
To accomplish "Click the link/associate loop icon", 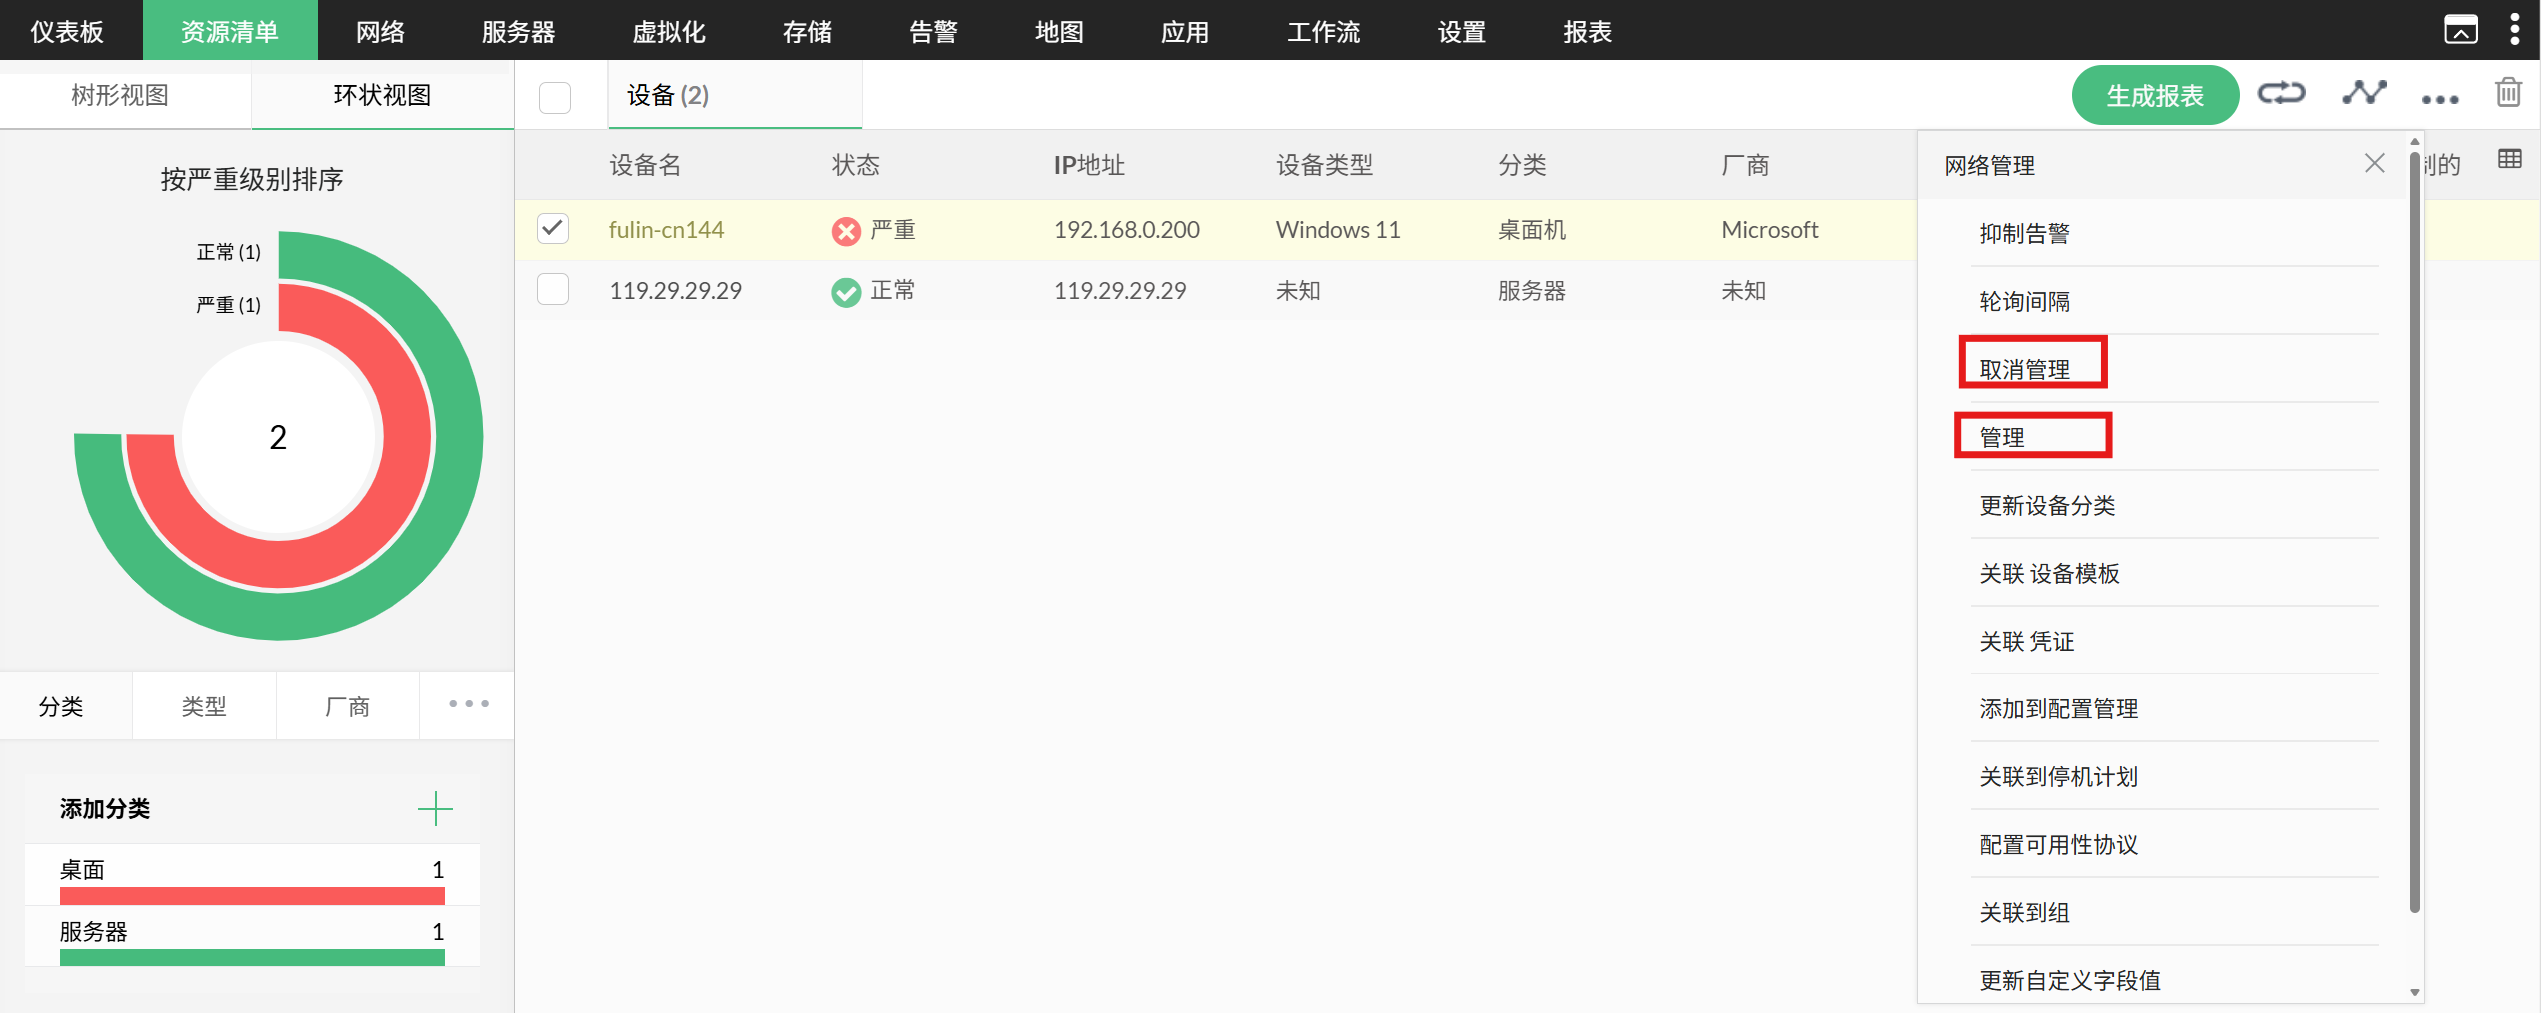I will tap(2281, 93).
